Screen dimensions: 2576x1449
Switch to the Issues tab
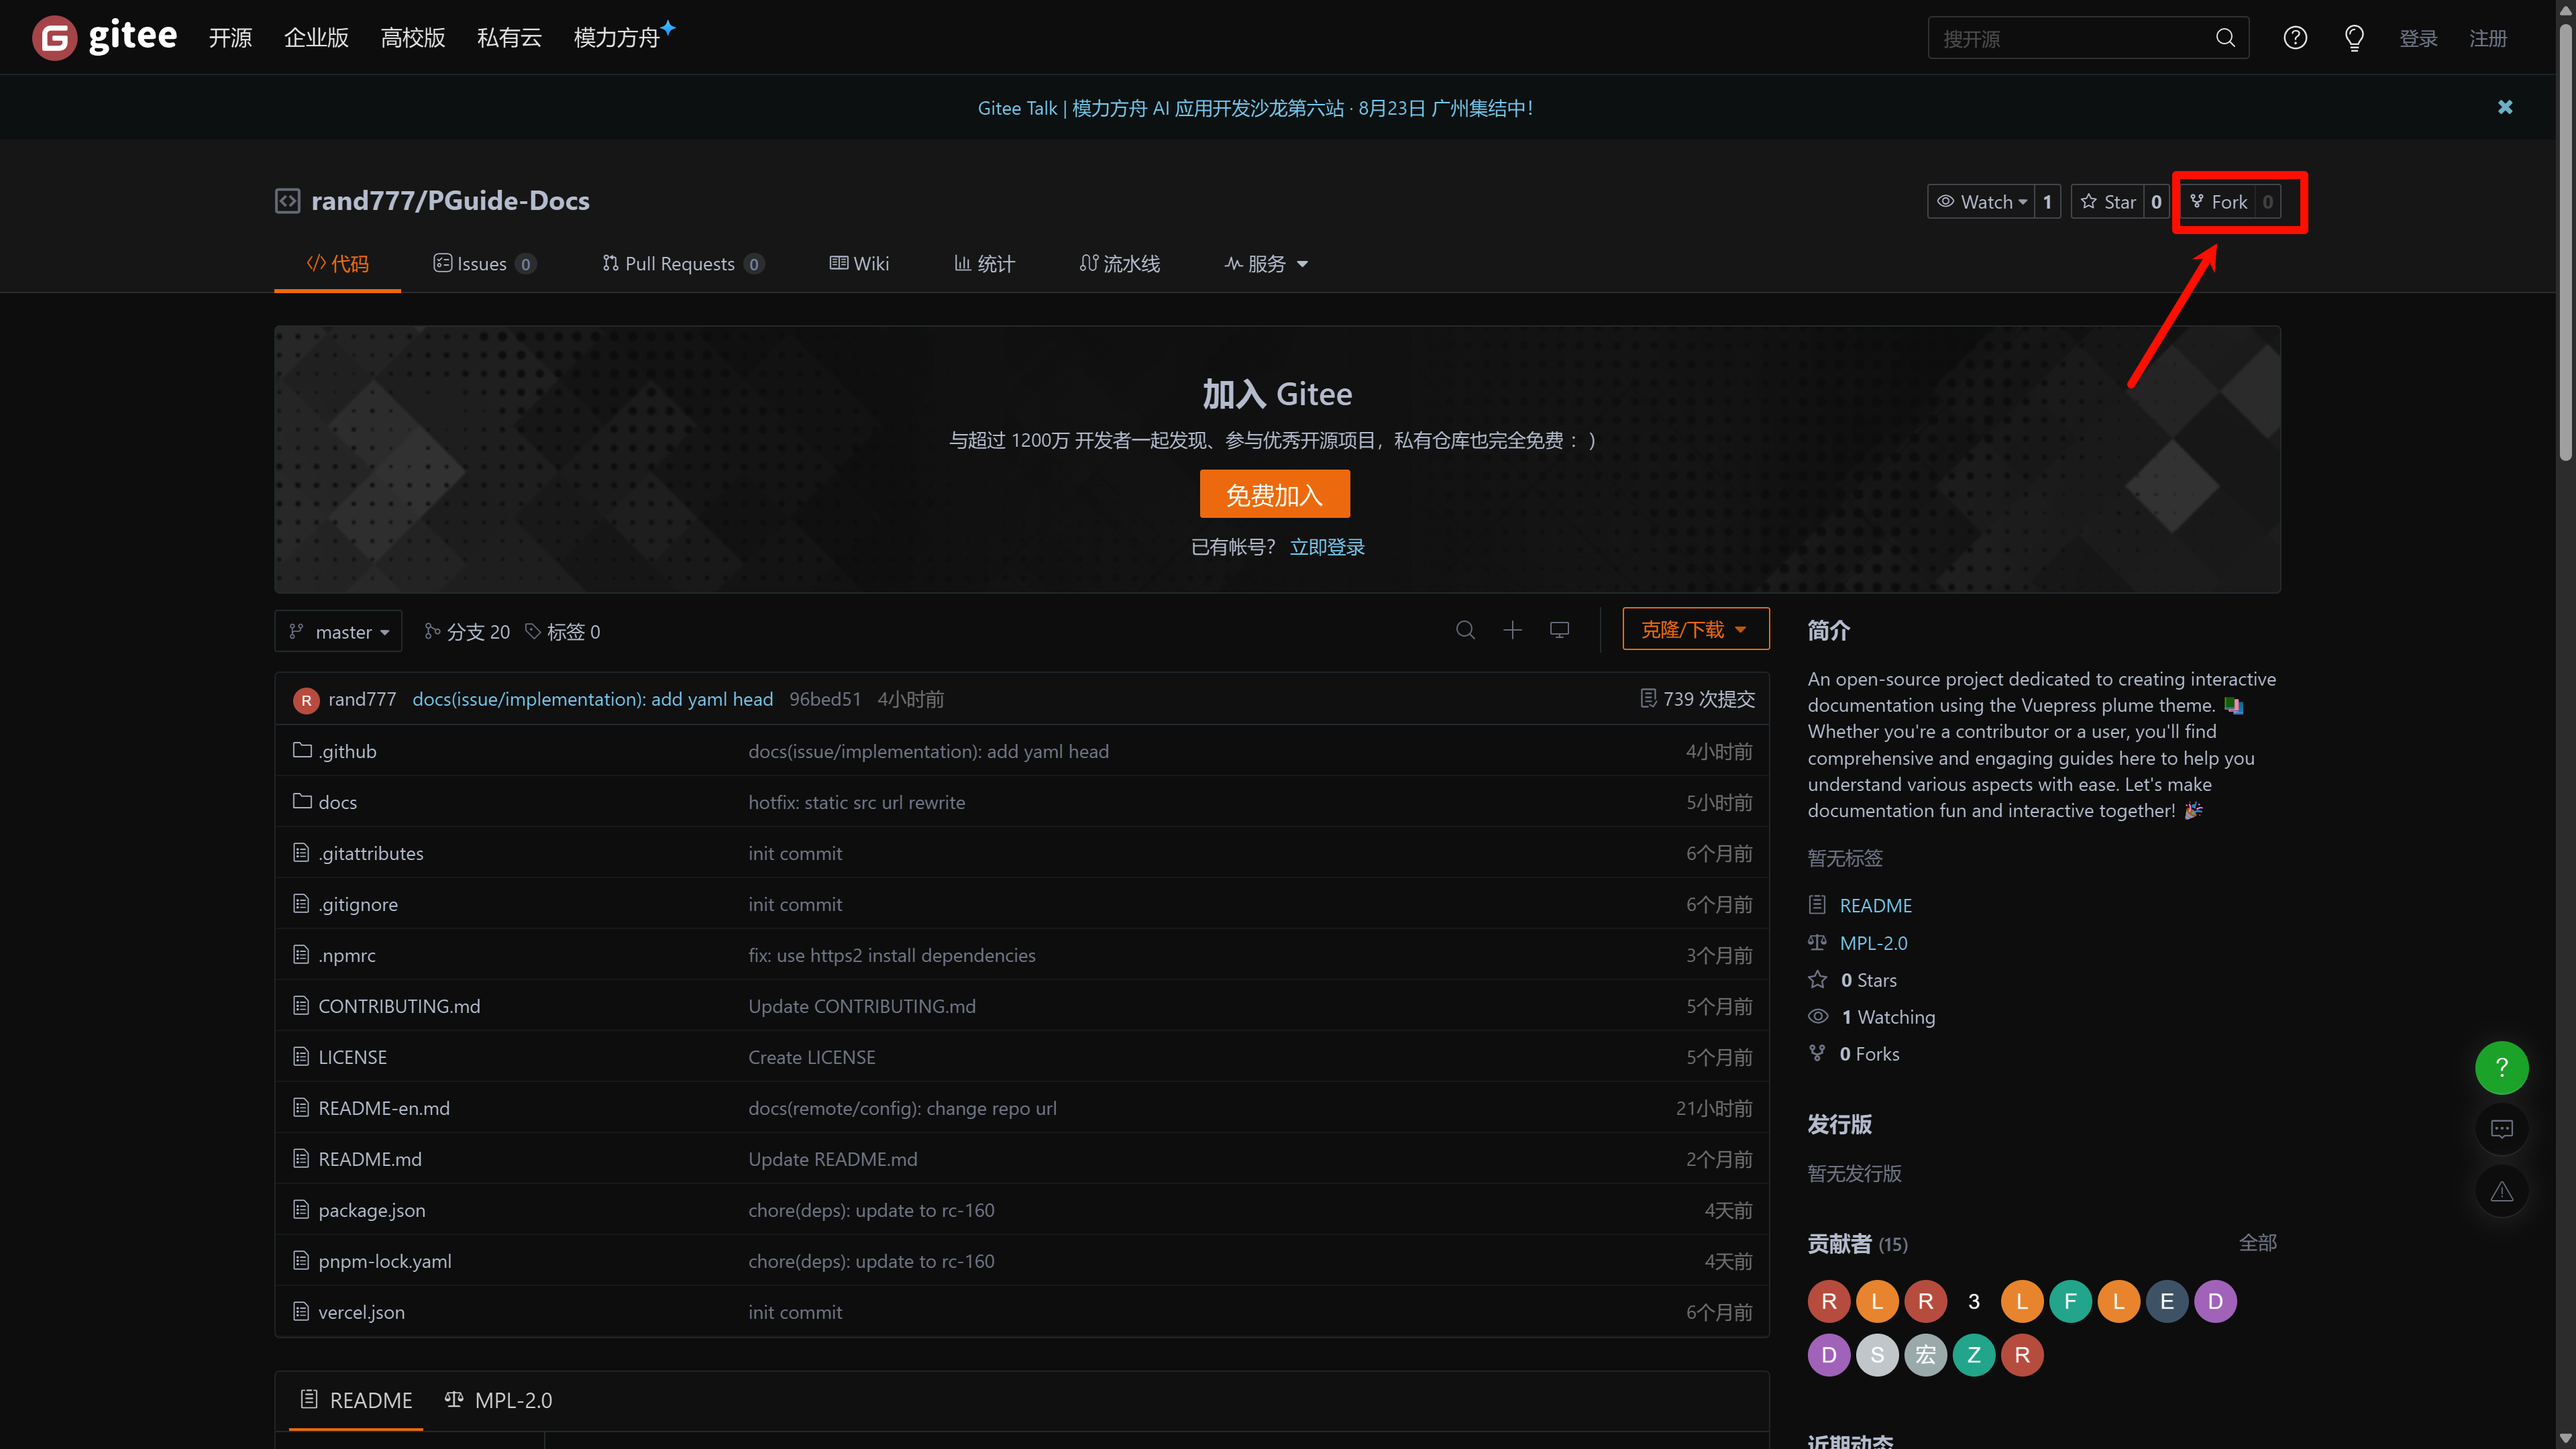[484, 264]
